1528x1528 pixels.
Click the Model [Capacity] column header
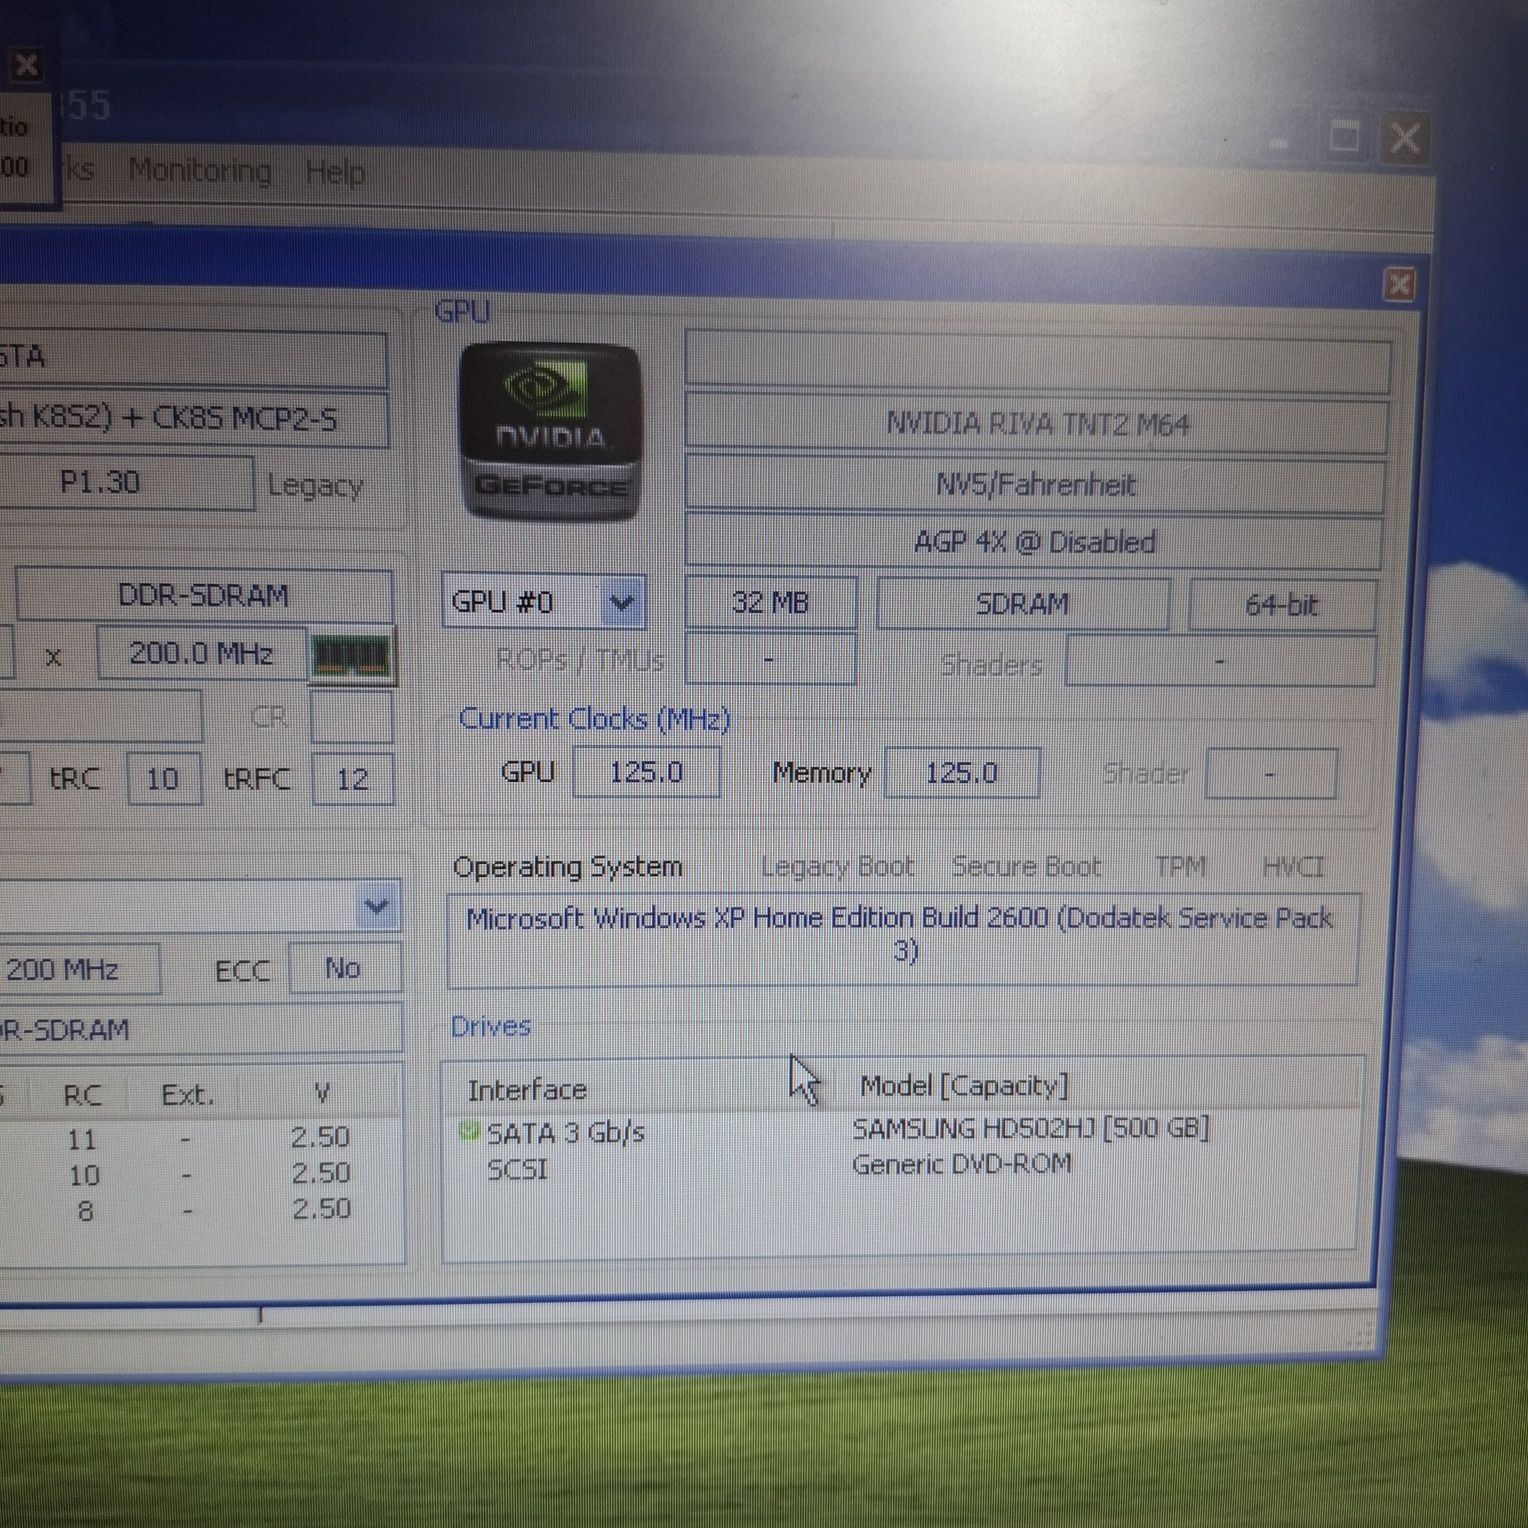click(x=964, y=1086)
